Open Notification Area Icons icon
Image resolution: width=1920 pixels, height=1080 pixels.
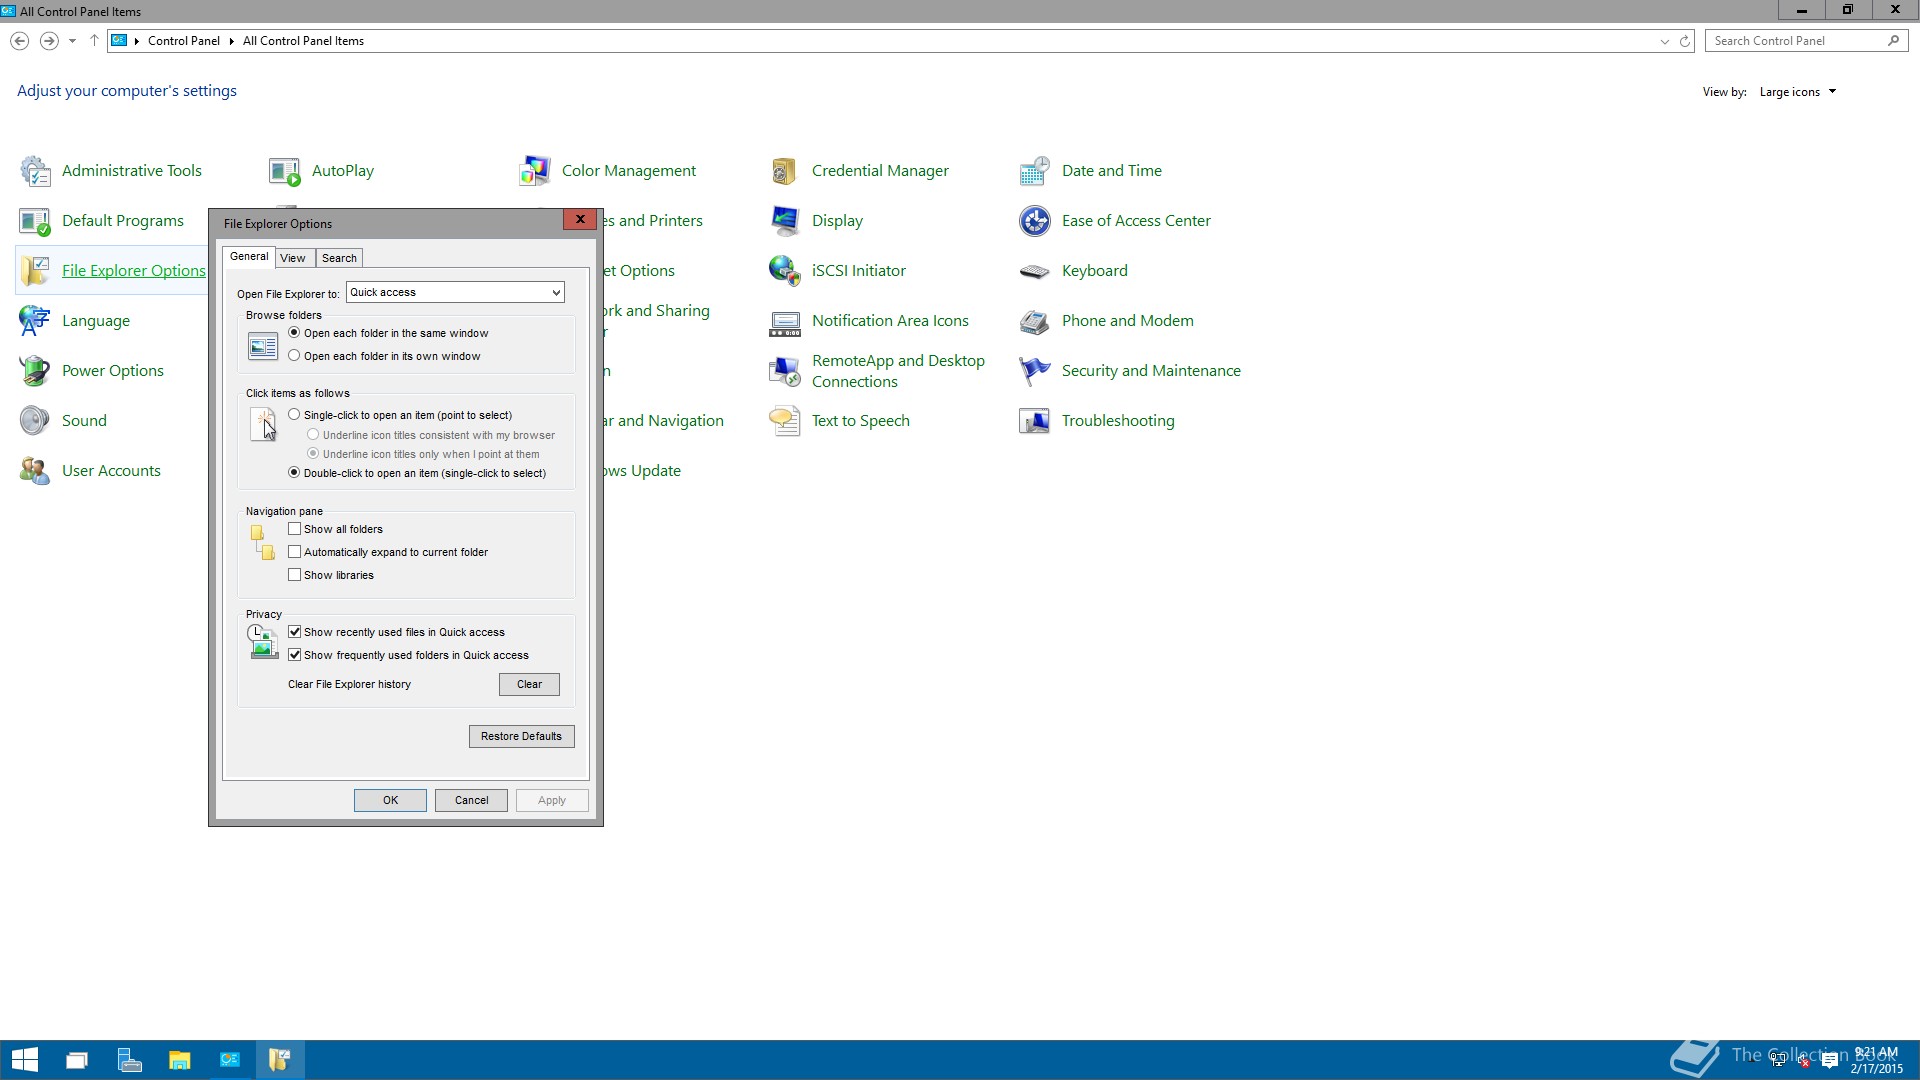pos(785,321)
